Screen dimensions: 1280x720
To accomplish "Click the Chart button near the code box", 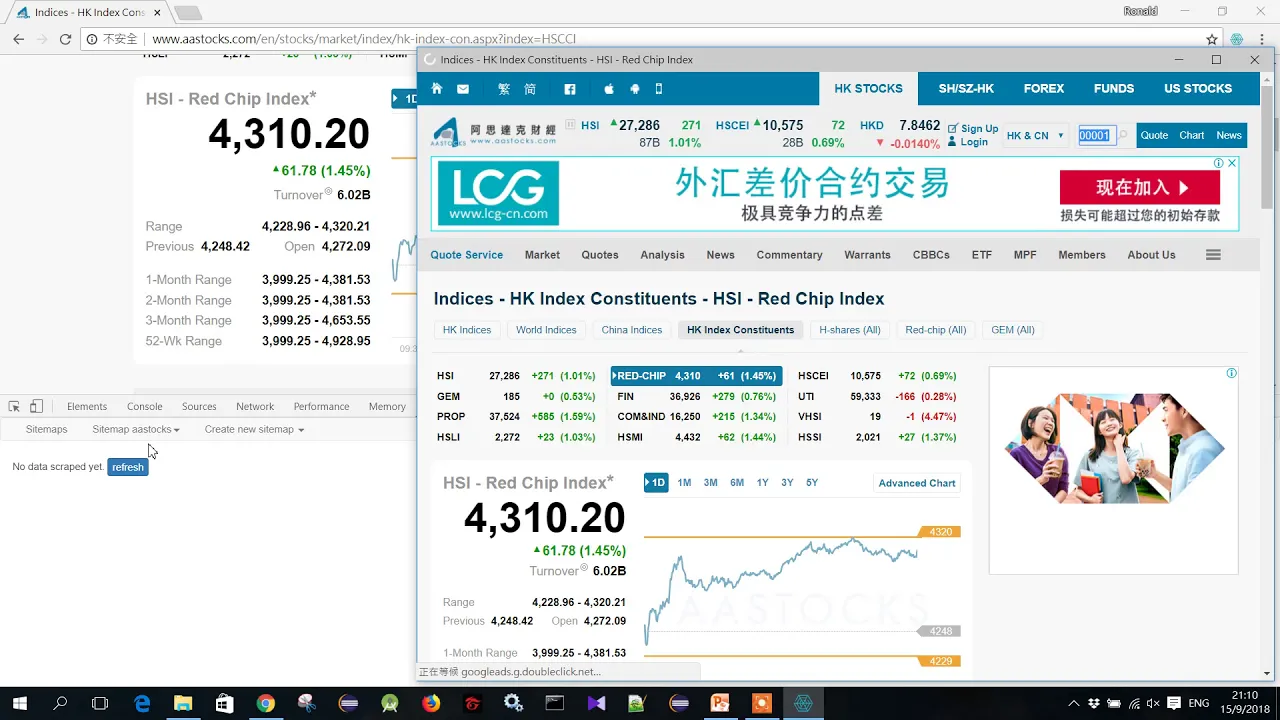I will point(1191,135).
